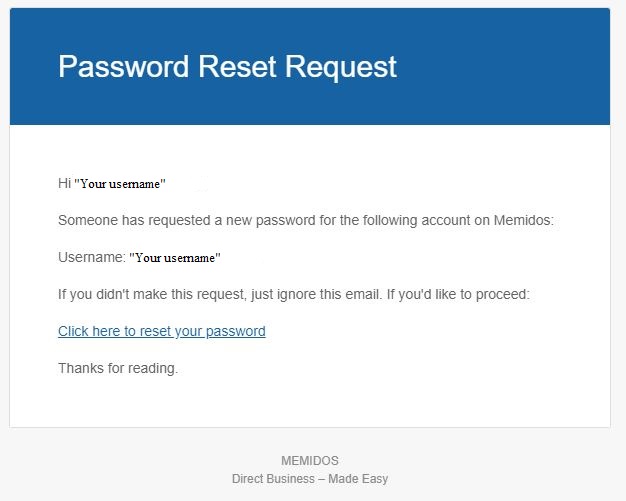Click the word Password in the header title
This screenshot has width=626, height=501.
tap(124, 66)
